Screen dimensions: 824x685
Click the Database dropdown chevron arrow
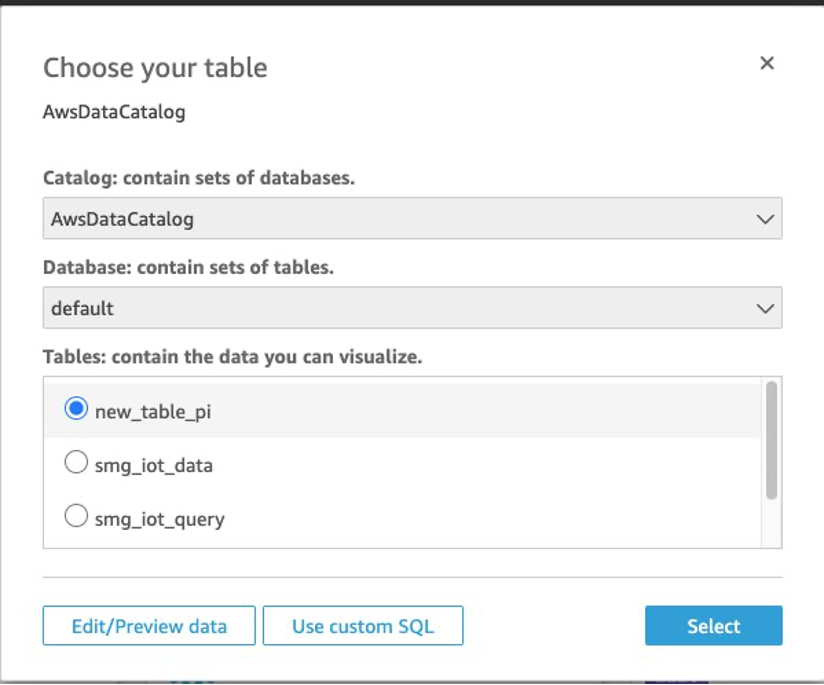click(765, 309)
